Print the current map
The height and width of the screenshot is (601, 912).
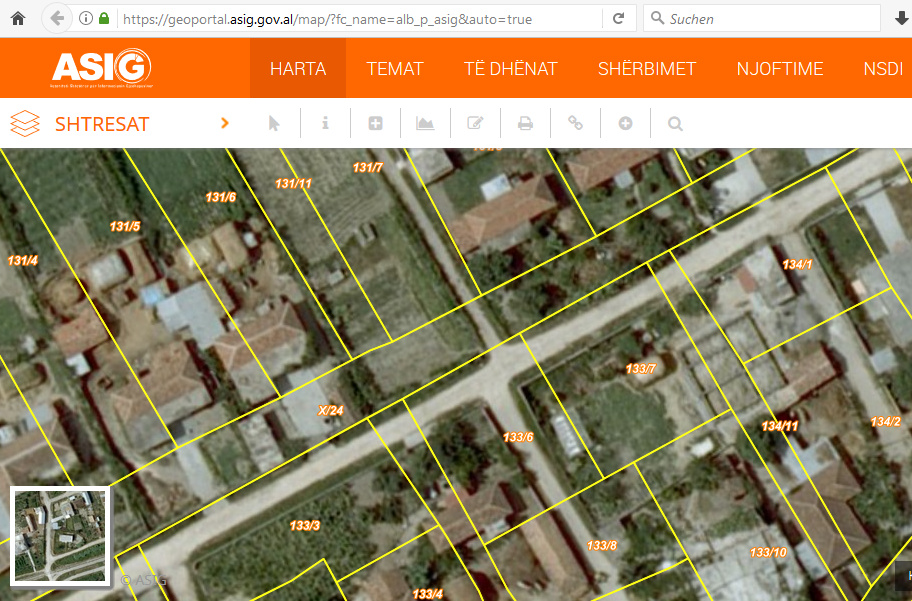click(525, 124)
